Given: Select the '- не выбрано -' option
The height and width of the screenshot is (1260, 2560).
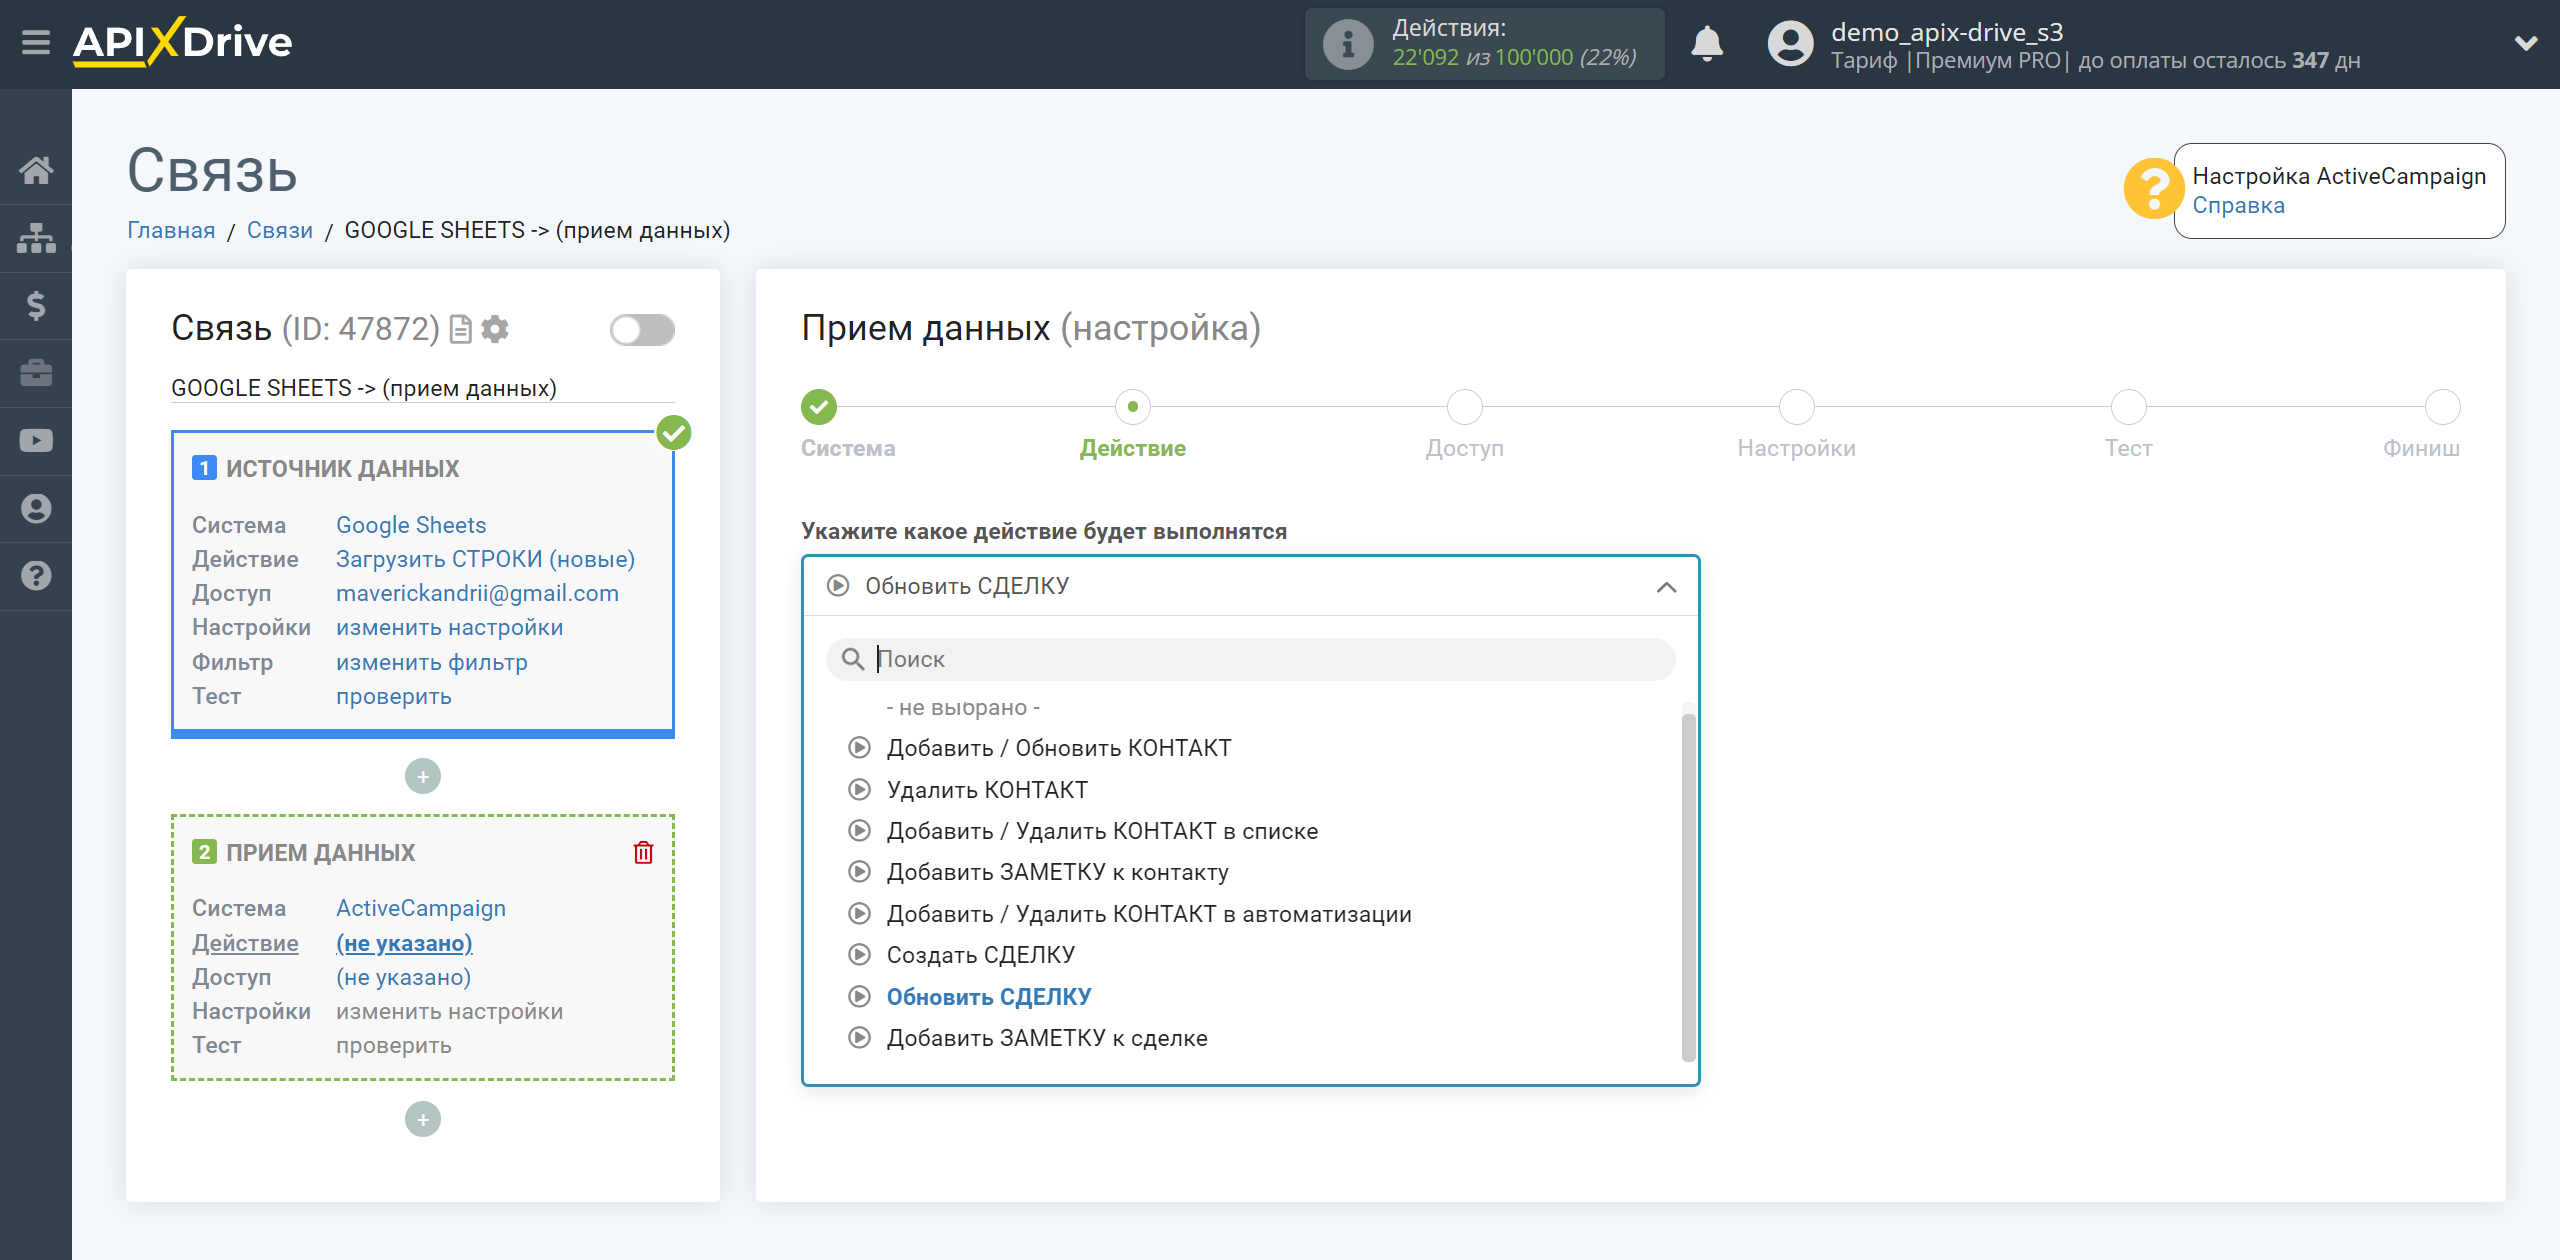Looking at the screenshot, I should [963, 707].
